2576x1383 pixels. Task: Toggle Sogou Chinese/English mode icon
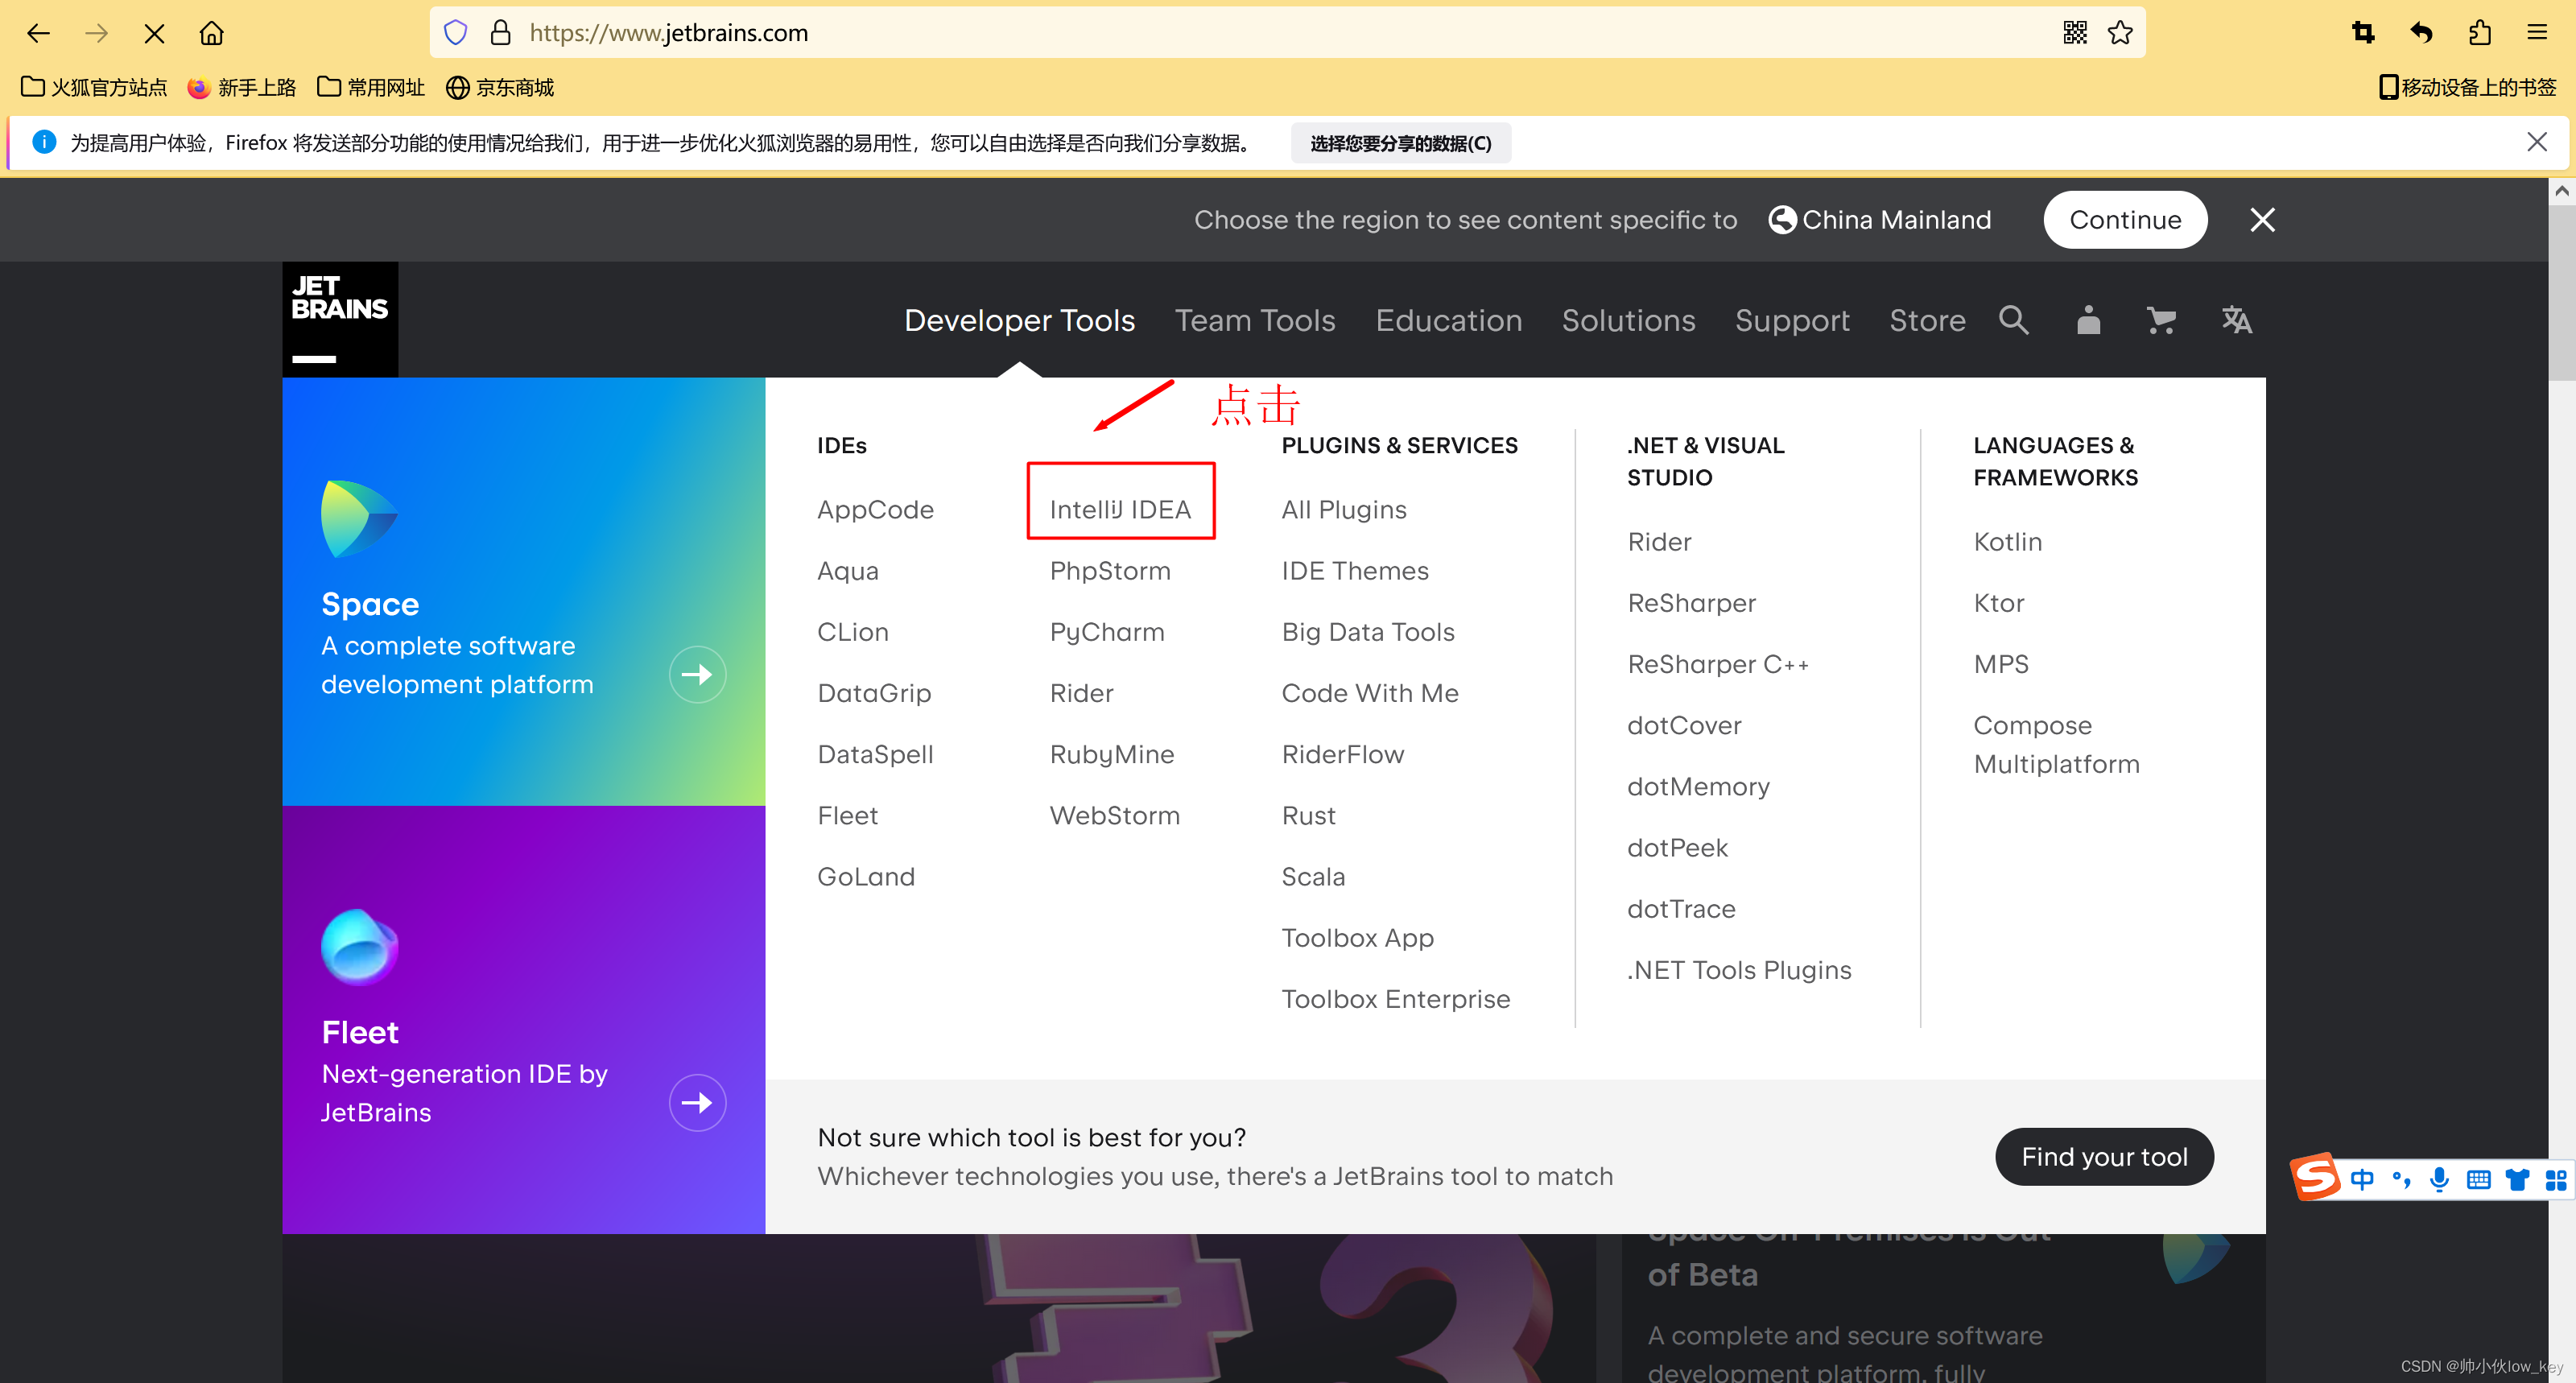[x=2362, y=1179]
